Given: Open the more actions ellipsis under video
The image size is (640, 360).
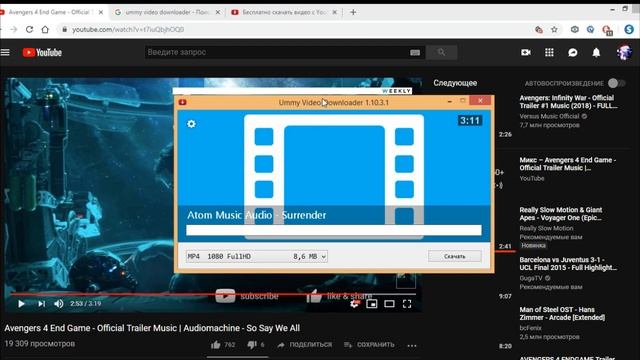Looking at the screenshot, I should coord(412,346).
